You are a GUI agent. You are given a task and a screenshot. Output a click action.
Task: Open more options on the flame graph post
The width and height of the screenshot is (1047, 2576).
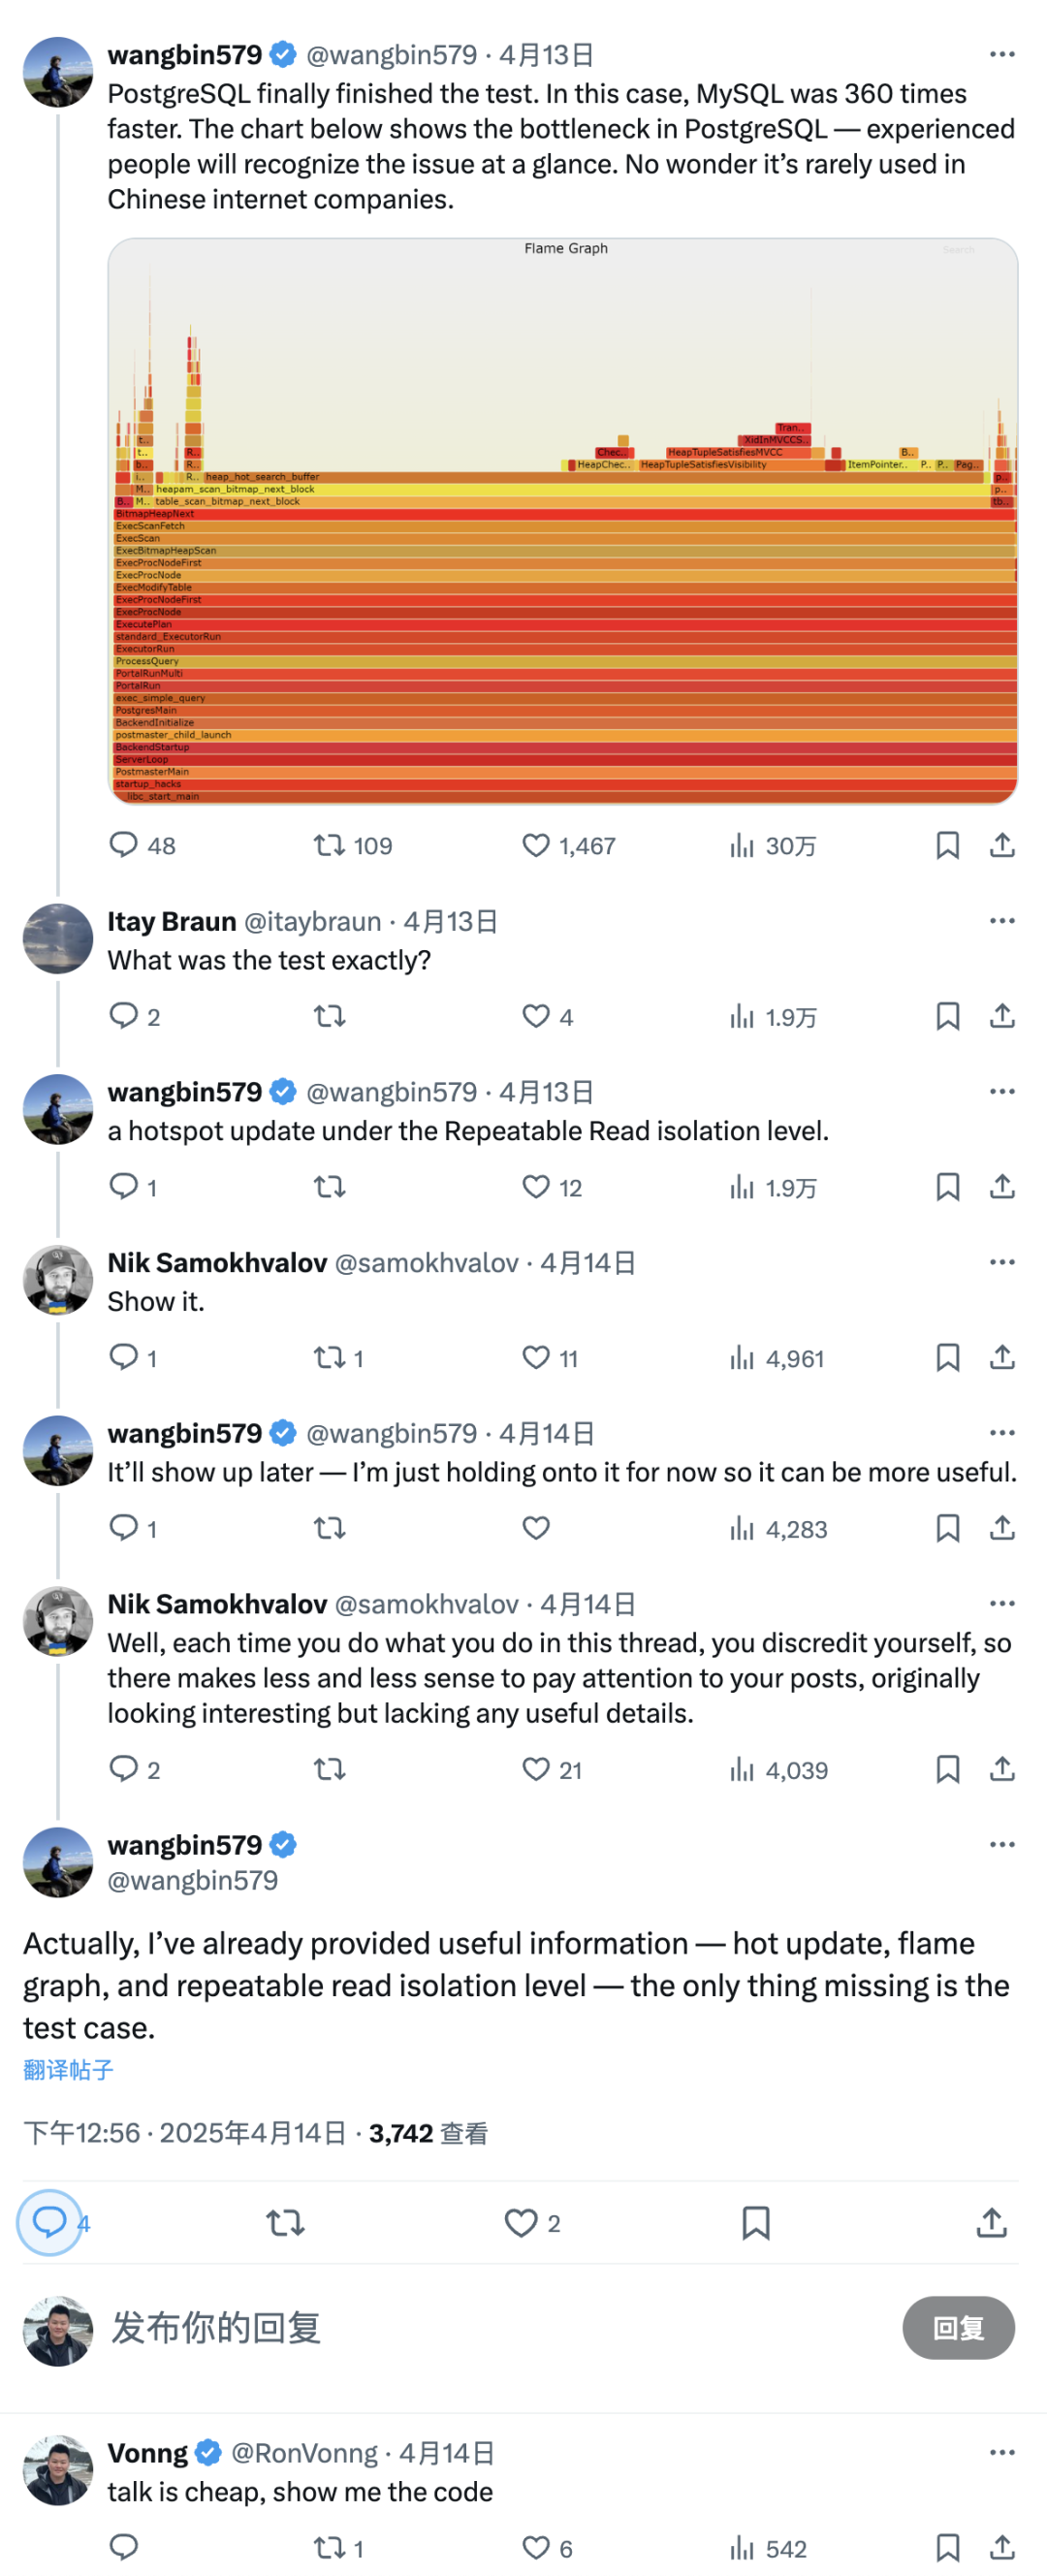tap(1002, 55)
